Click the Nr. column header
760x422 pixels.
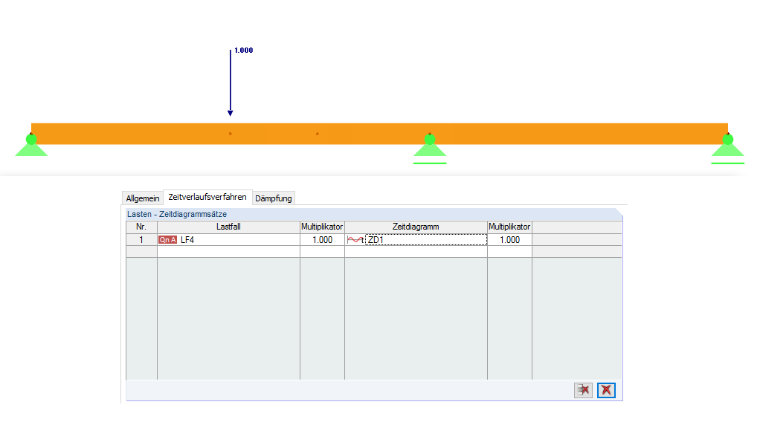tap(142, 227)
